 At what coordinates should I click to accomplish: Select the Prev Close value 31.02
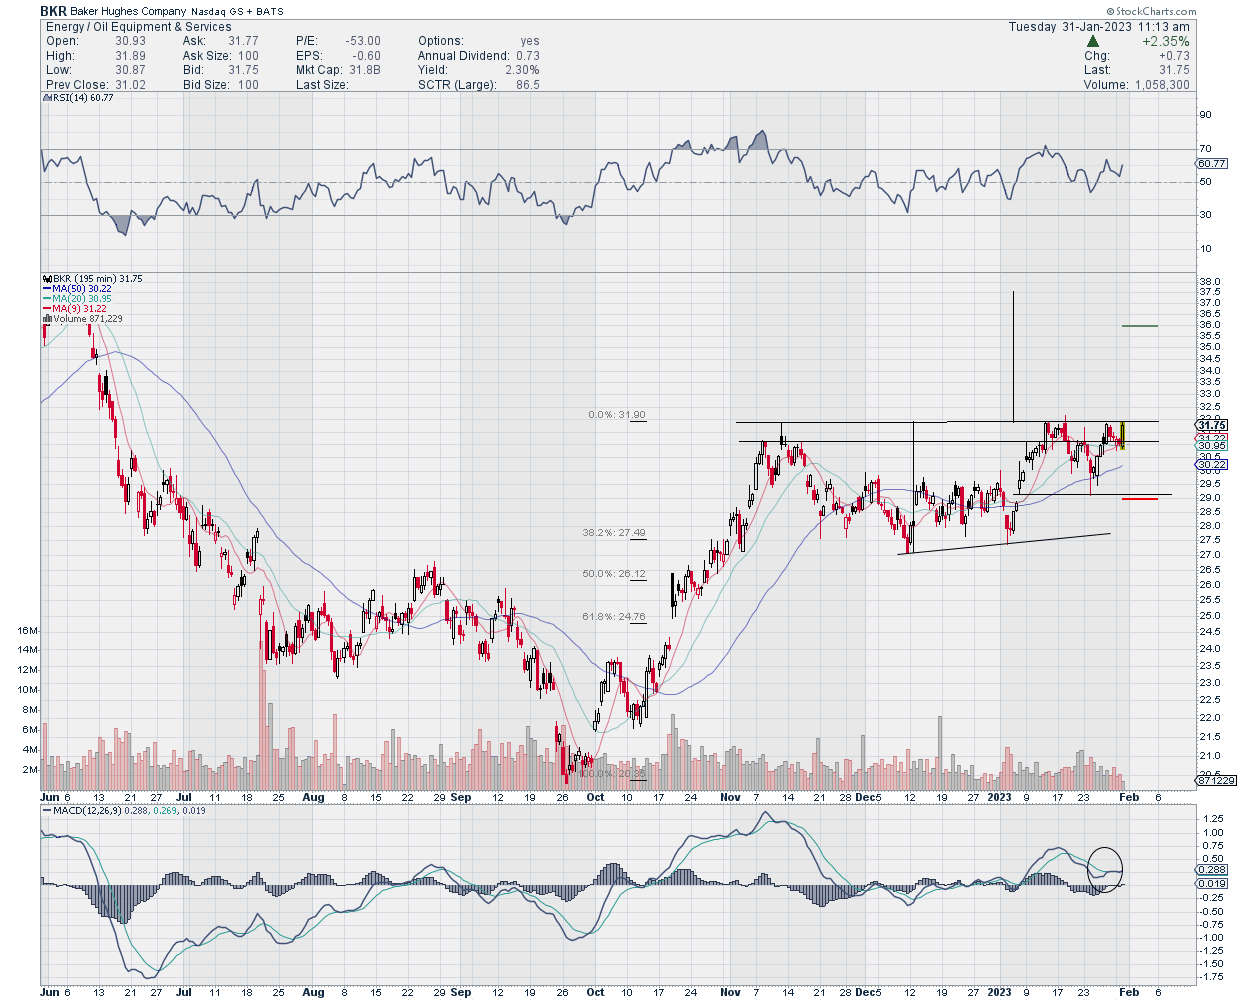click(130, 85)
